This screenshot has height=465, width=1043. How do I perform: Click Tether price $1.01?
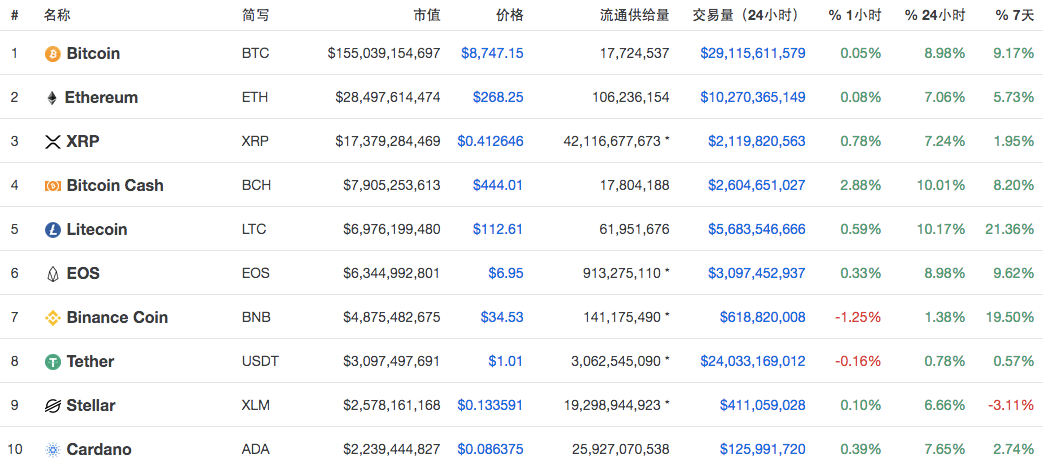click(506, 361)
